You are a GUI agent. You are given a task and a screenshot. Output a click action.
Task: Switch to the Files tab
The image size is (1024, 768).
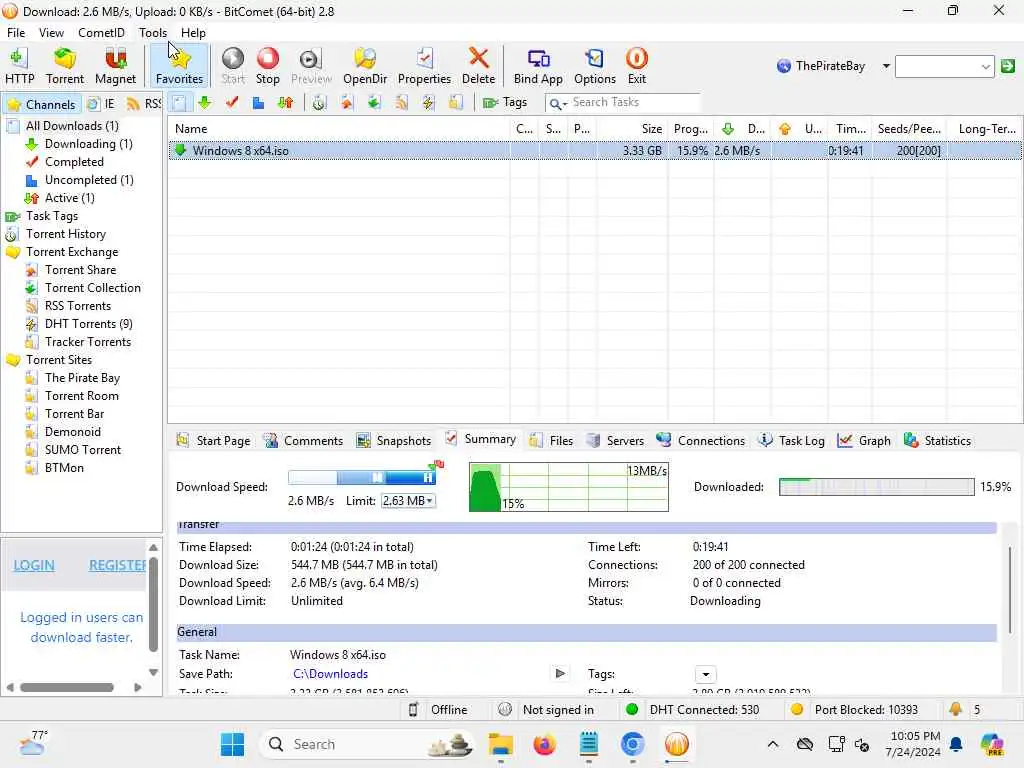tap(552, 441)
